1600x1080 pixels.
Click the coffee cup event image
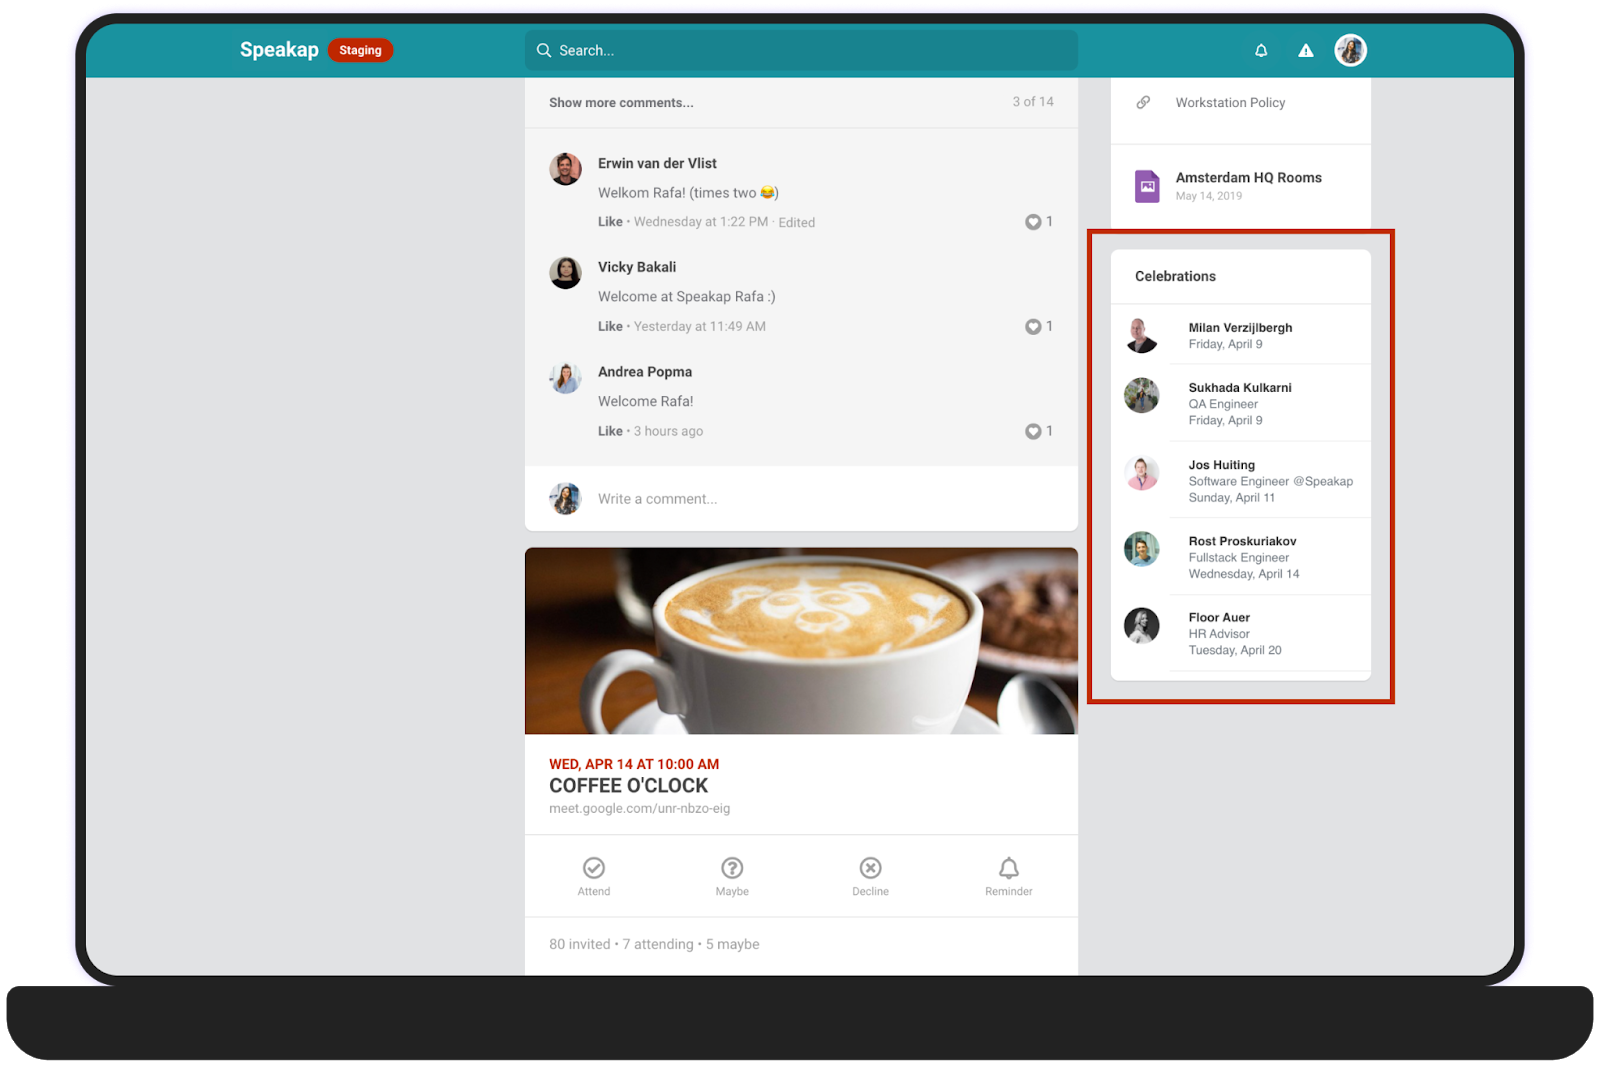800,641
